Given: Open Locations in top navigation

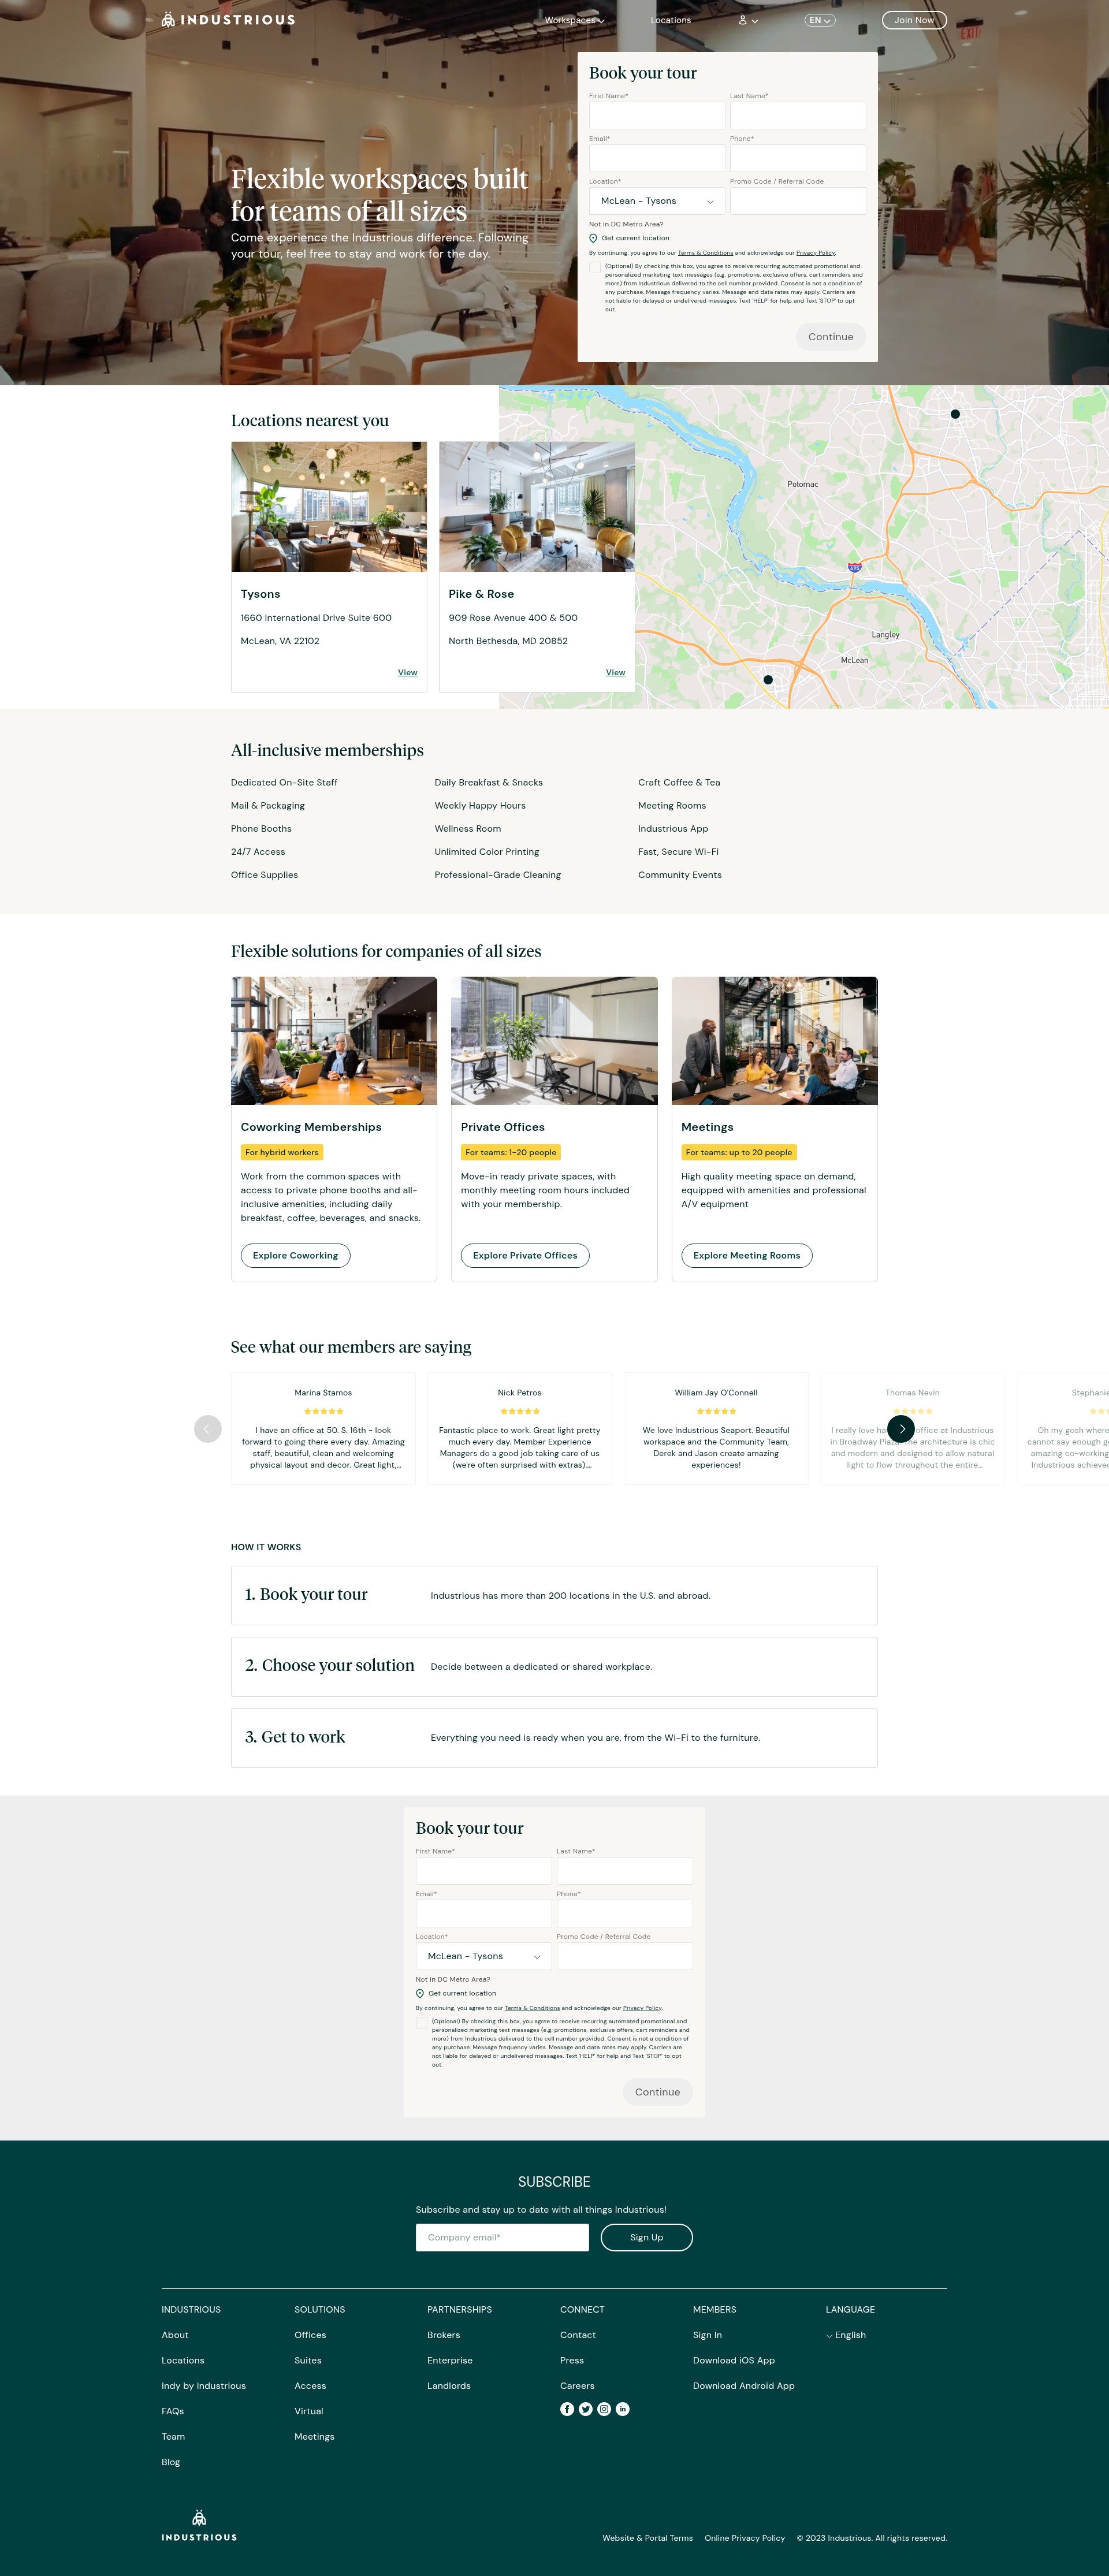Looking at the screenshot, I should pos(671,20).
